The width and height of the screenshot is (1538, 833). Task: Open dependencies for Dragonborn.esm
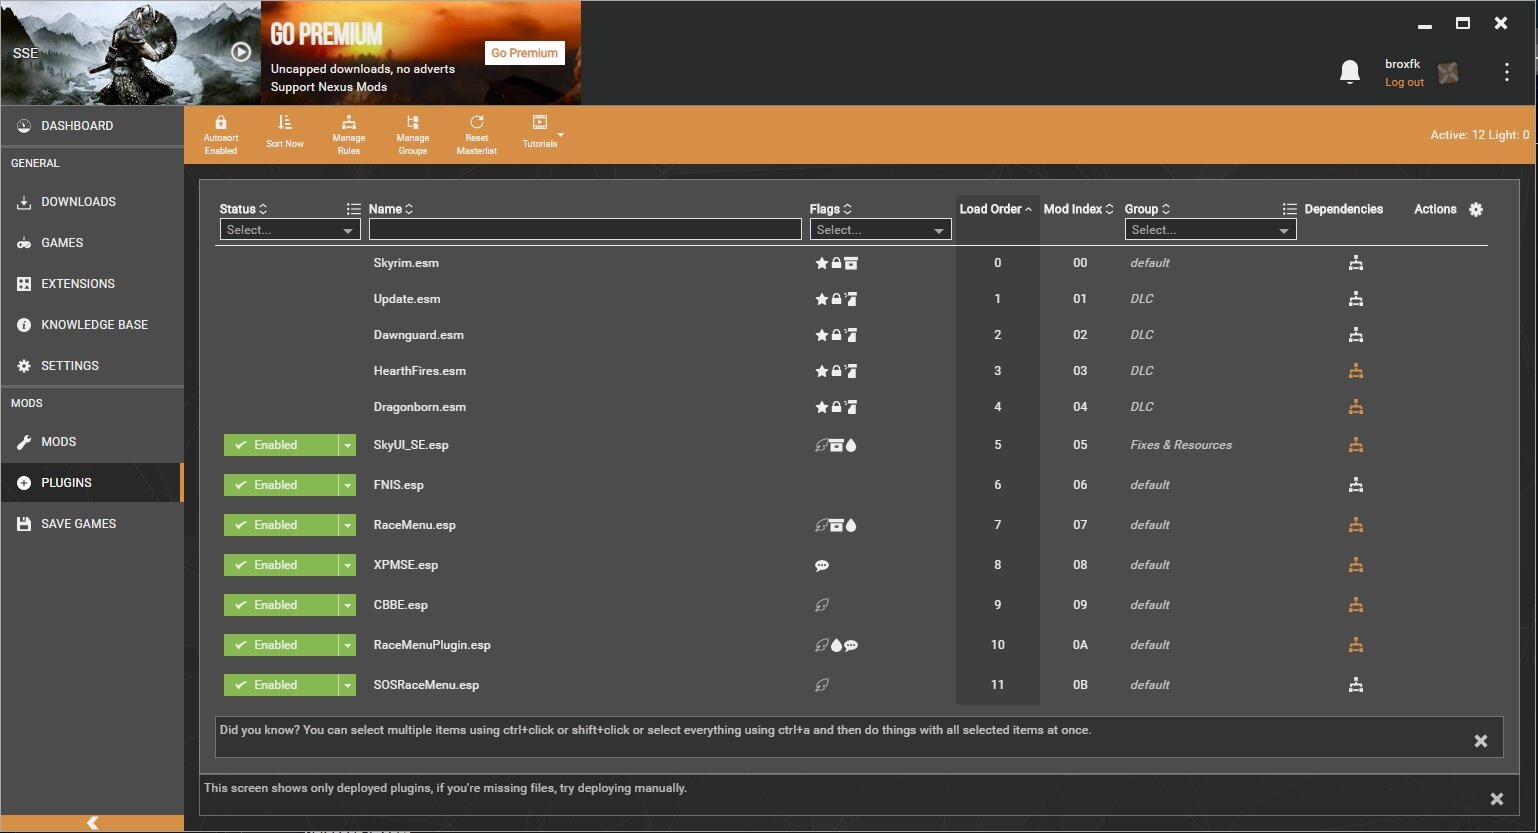1356,407
